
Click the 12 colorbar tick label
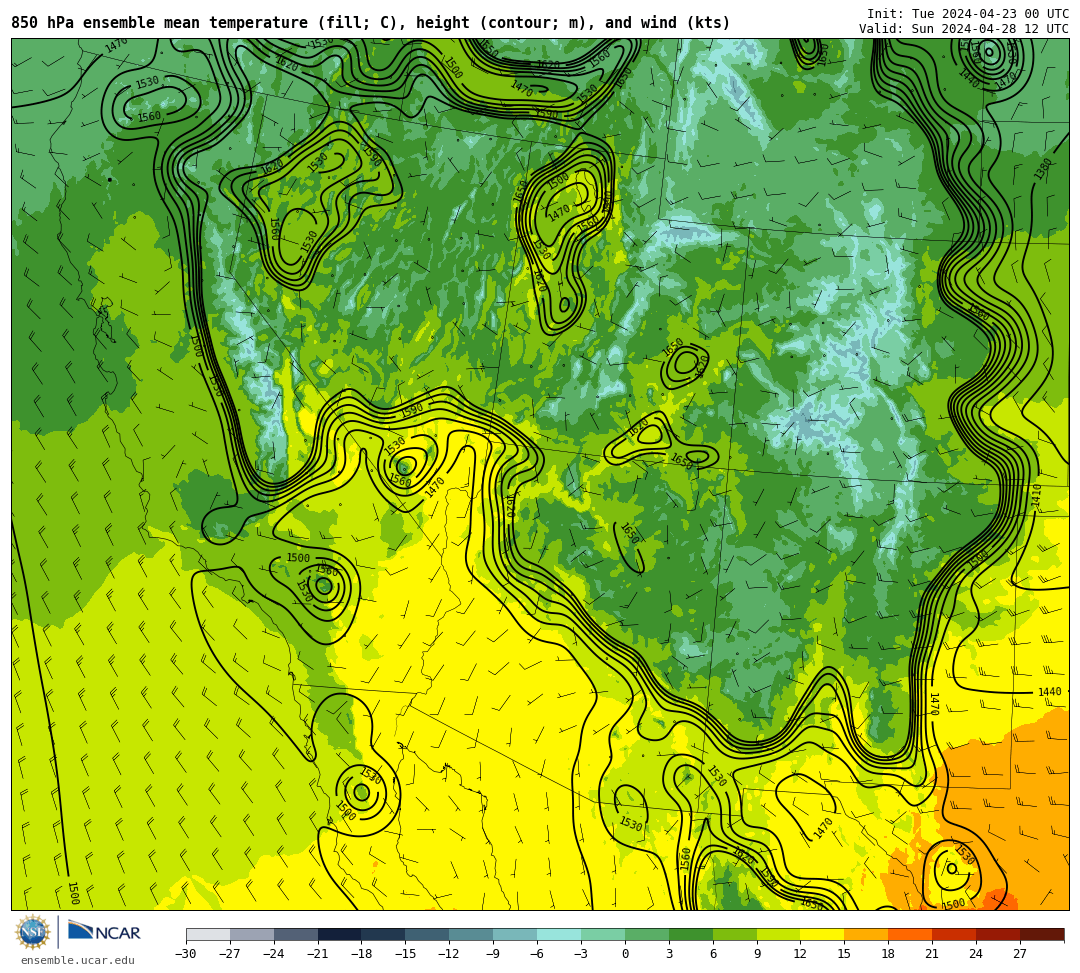[x=801, y=954]
